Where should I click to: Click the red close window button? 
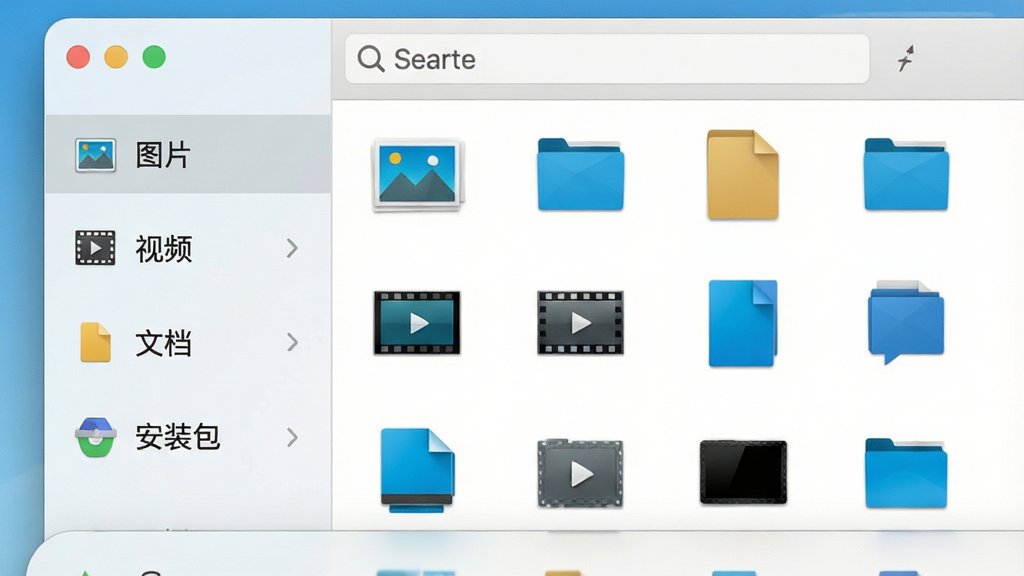(78, 57)
